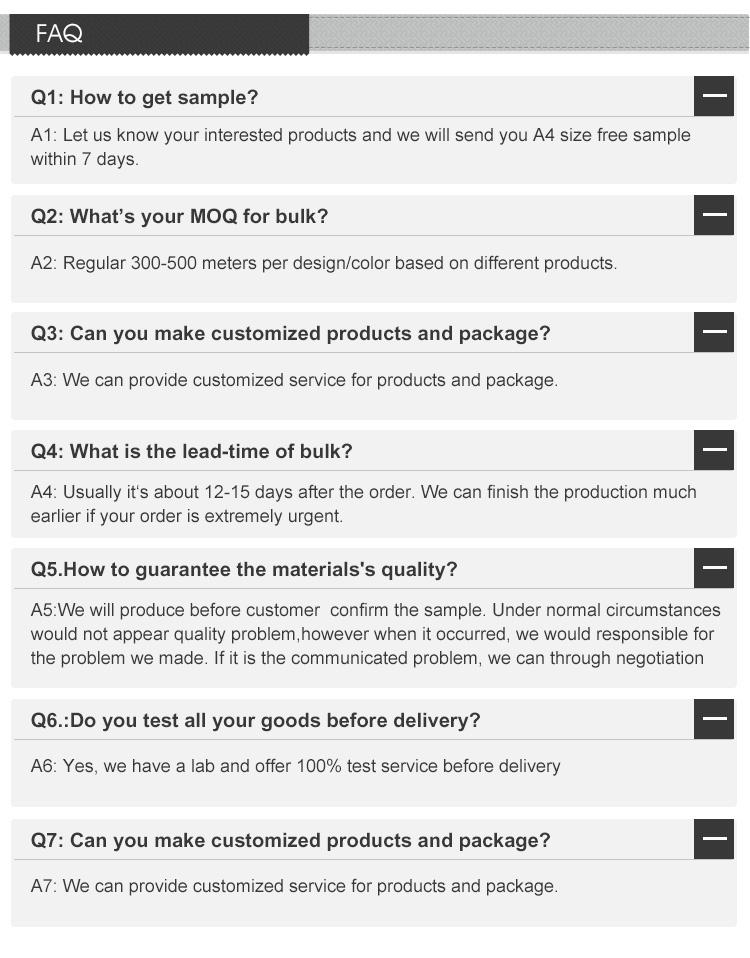Select the A5 answer about quality problems
750x958 pixels.
374,634
